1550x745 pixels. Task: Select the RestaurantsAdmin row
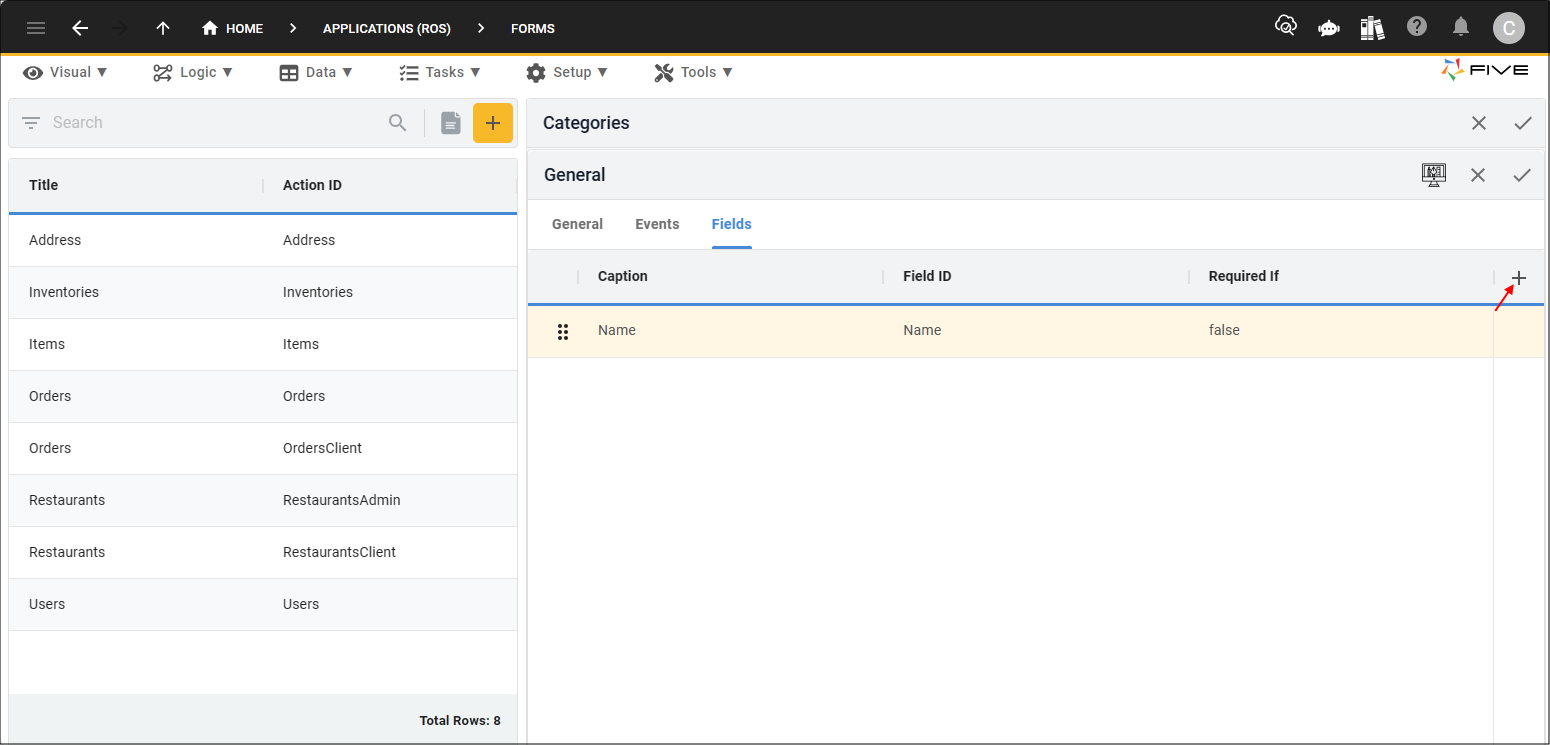tap(263, 500)
